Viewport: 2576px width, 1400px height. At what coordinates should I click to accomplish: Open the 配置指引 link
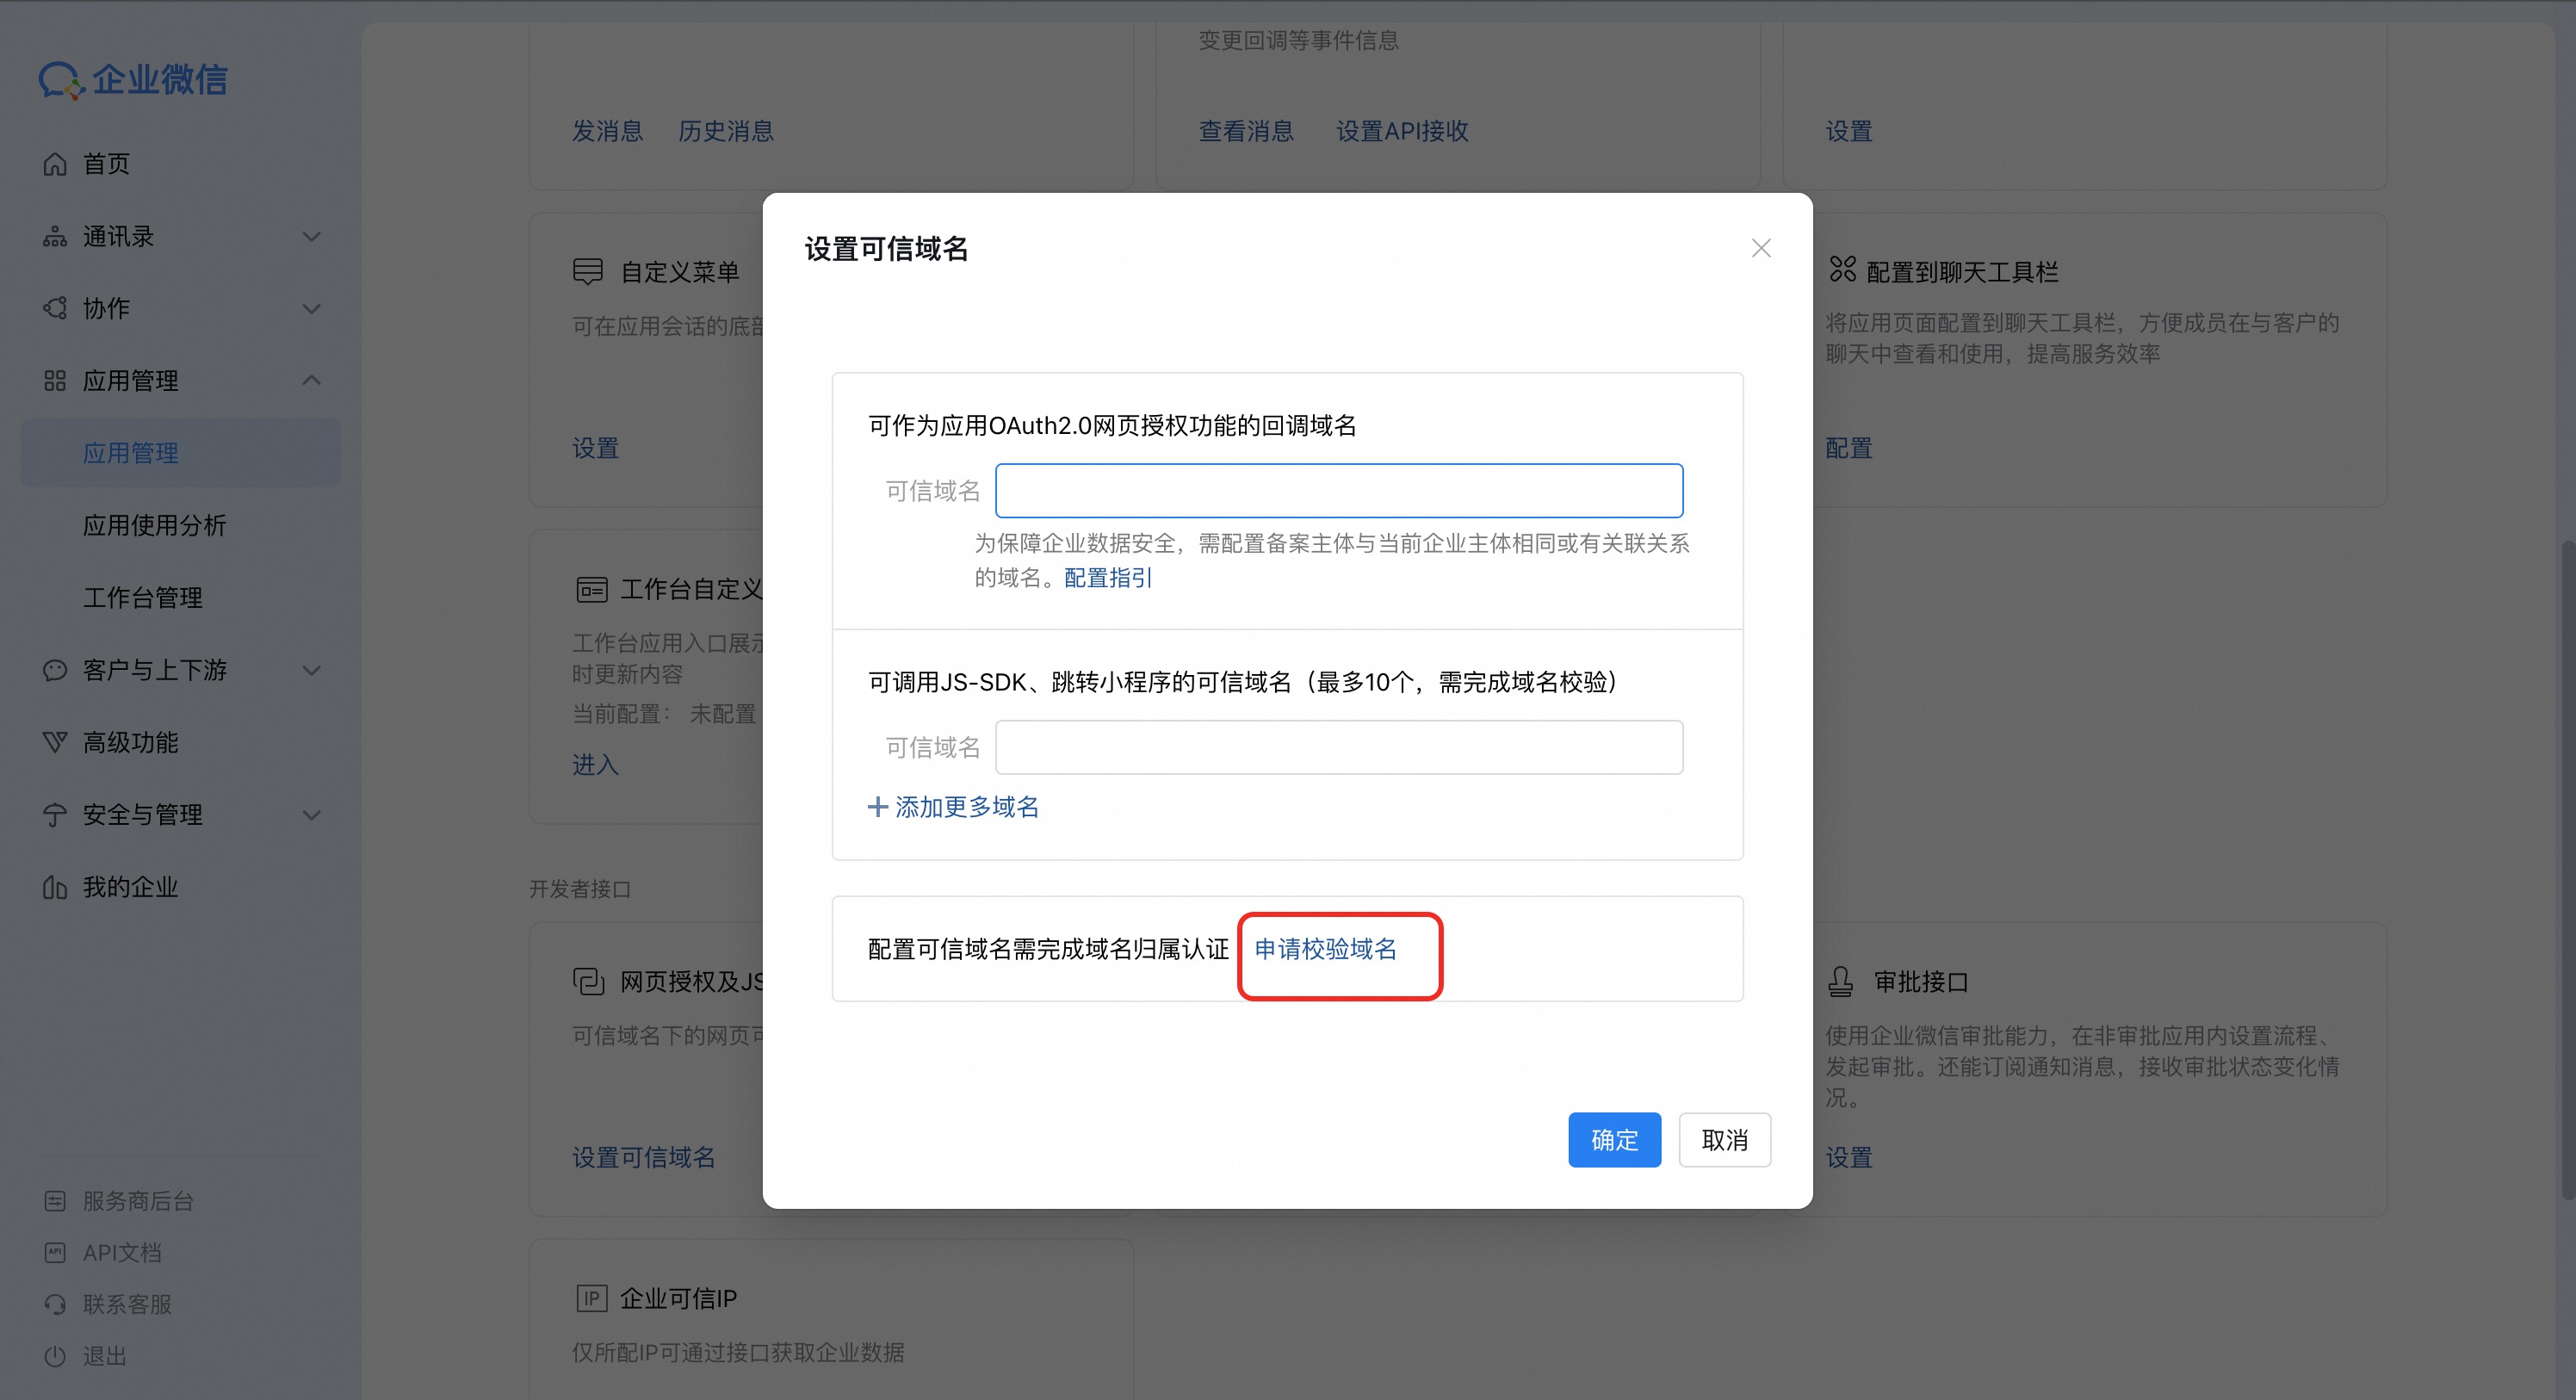[1108, 578]
